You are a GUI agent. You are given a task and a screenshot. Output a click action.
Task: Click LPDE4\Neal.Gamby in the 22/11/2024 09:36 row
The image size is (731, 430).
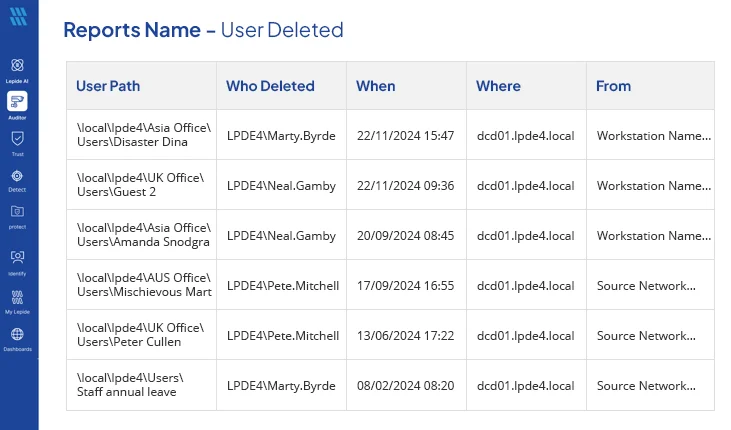point(281,186)
